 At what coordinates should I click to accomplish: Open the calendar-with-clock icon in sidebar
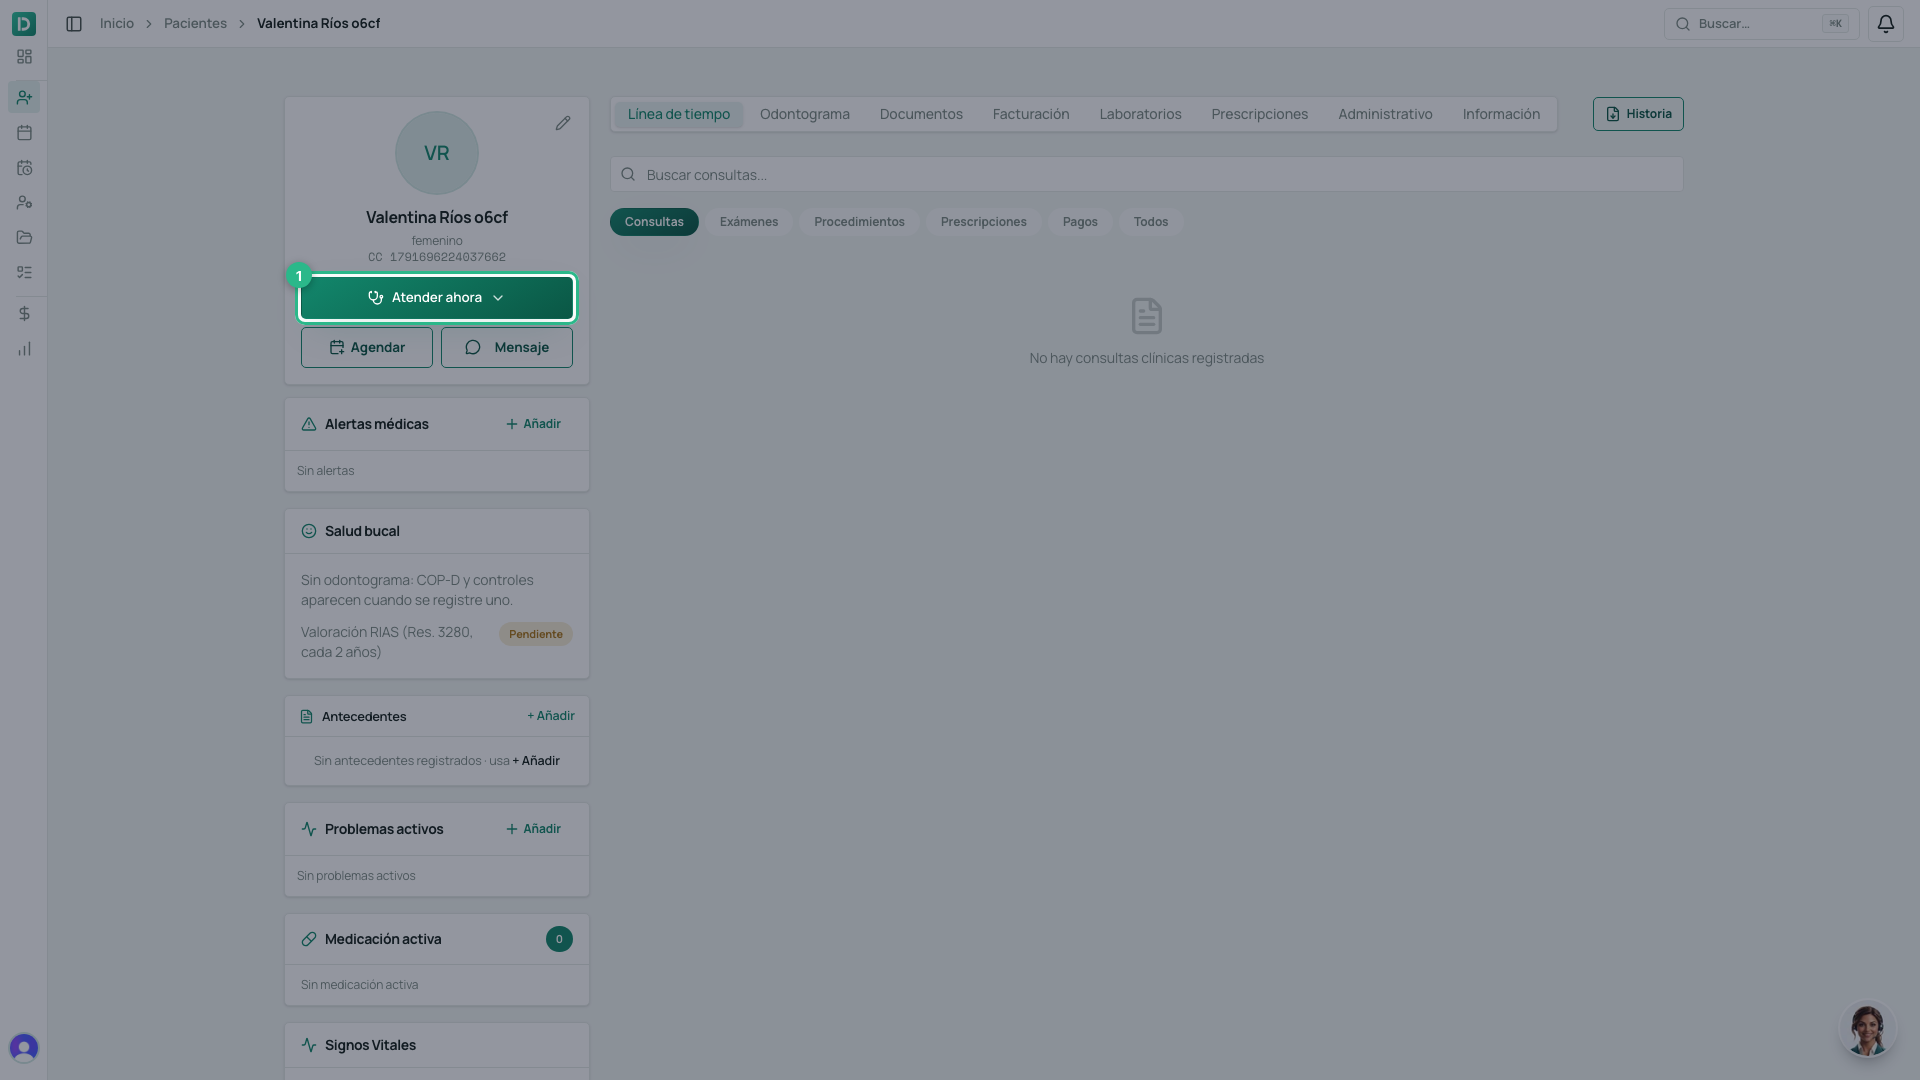tap(24, 168)
